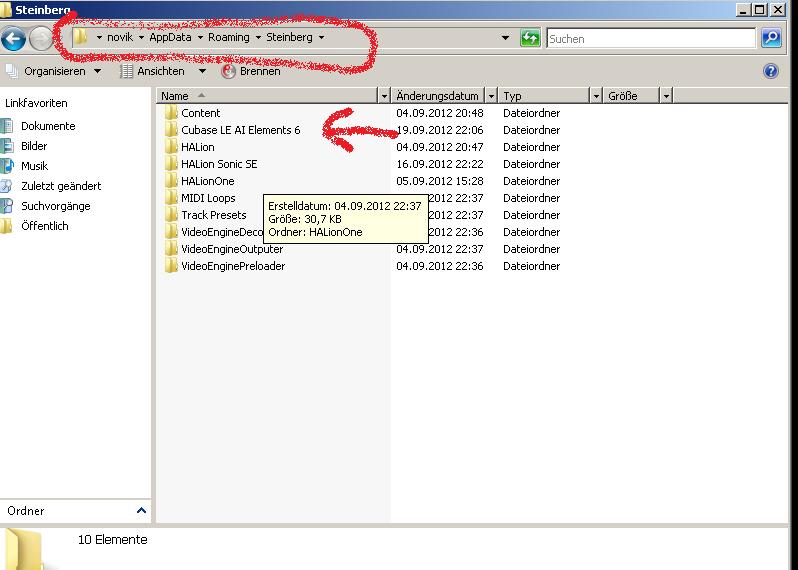Click the Ansichten toolbar button
Screen dimensions: 798x570
coord(155,71)
